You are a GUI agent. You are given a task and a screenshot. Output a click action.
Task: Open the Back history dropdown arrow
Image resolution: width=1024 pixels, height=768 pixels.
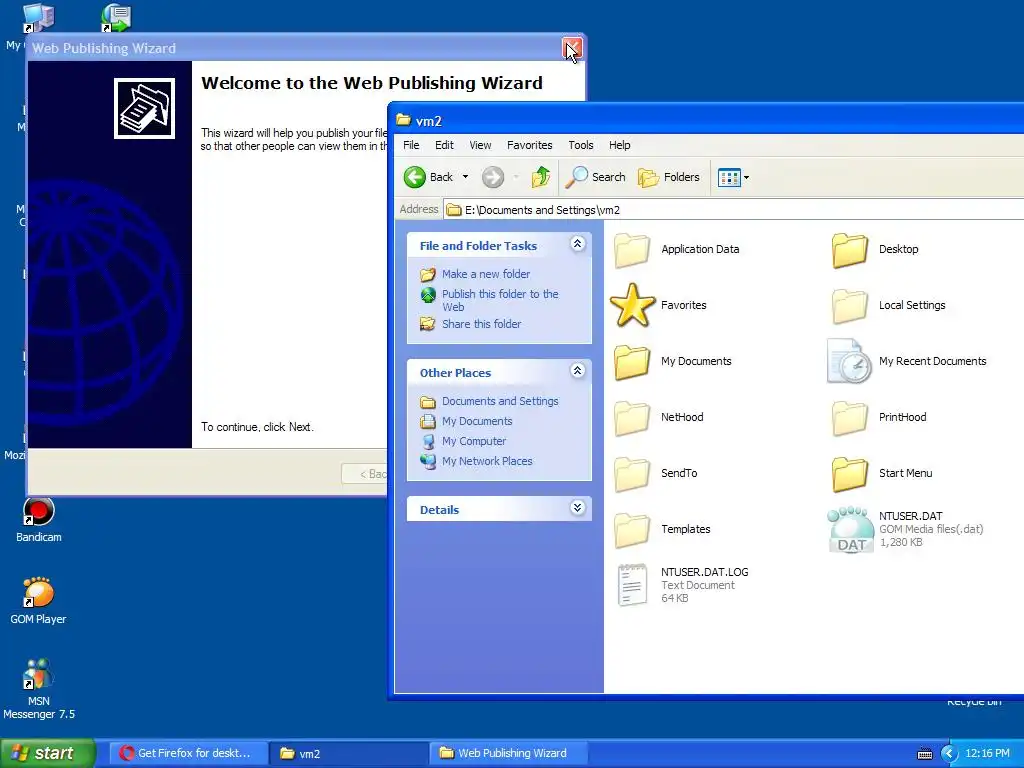coord(466,177)
